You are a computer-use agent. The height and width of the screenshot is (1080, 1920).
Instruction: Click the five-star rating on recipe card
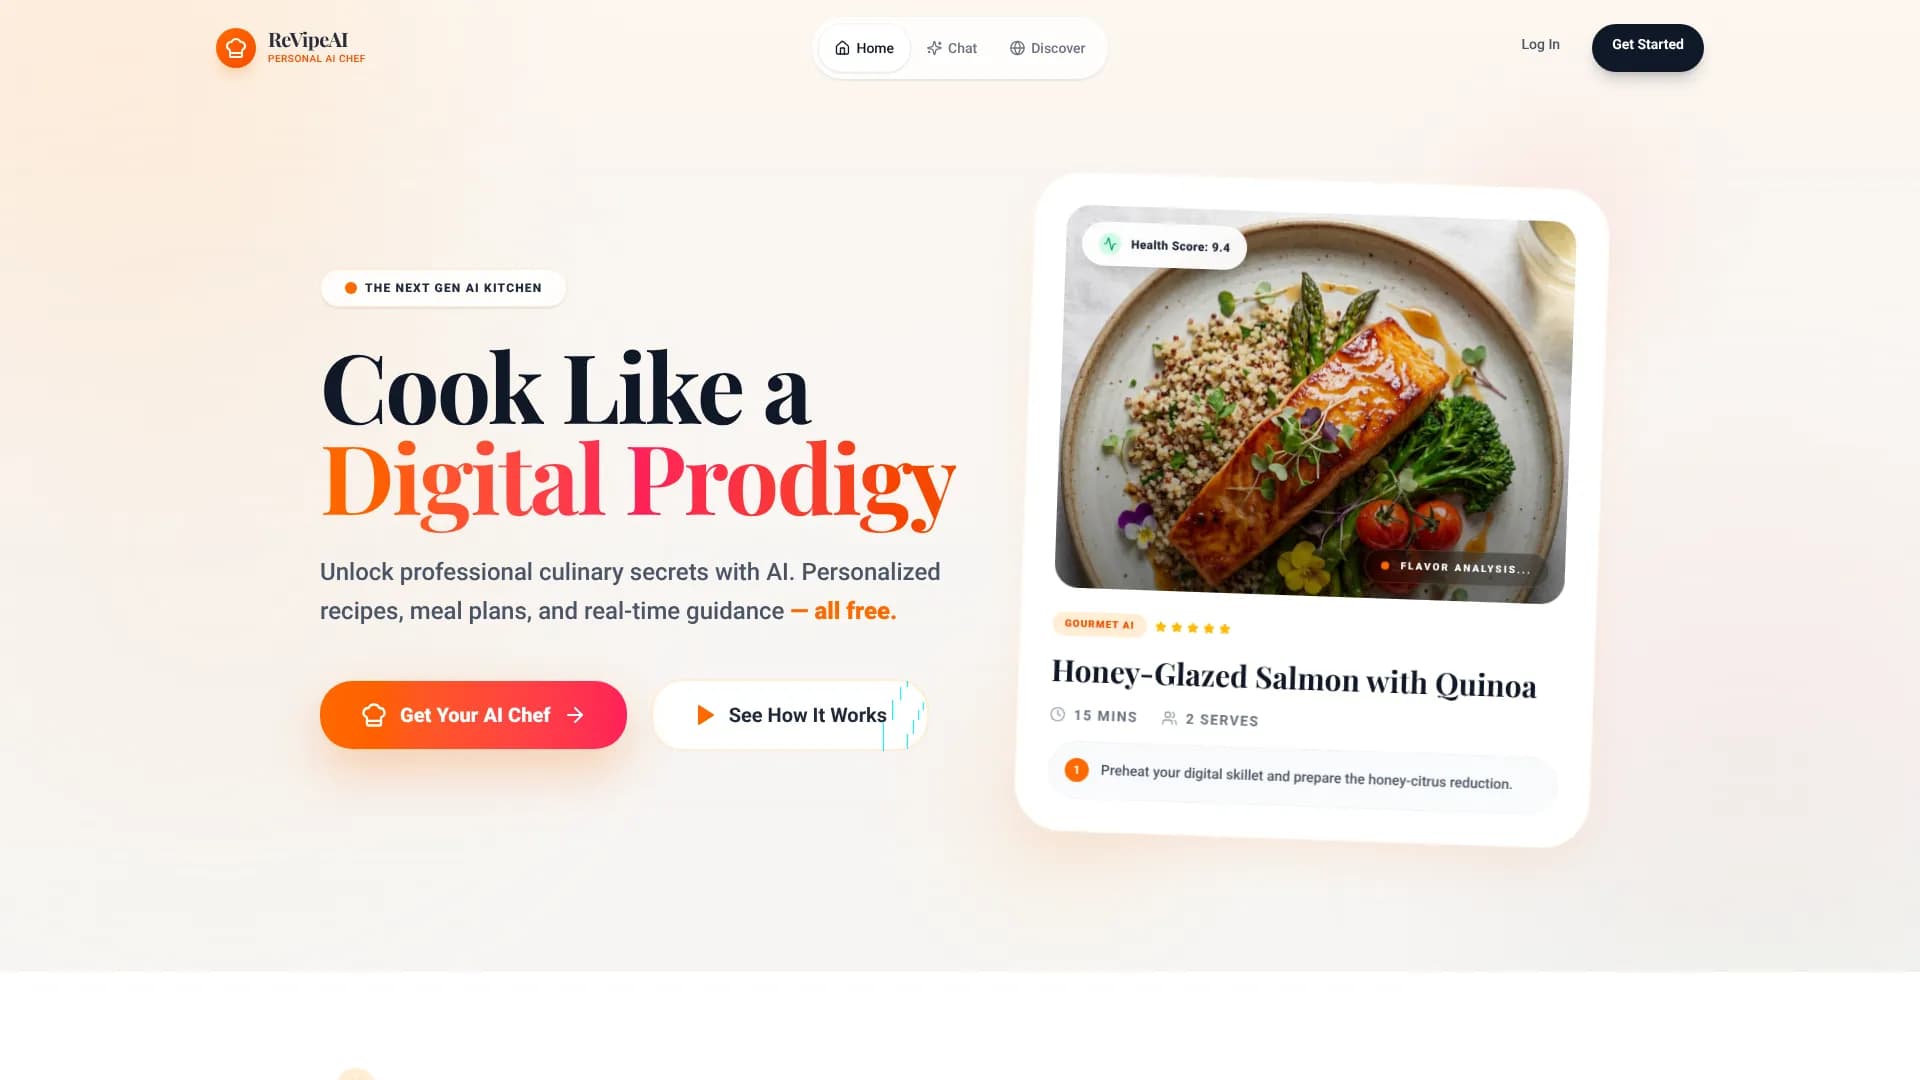click(x=1192, y=628)
